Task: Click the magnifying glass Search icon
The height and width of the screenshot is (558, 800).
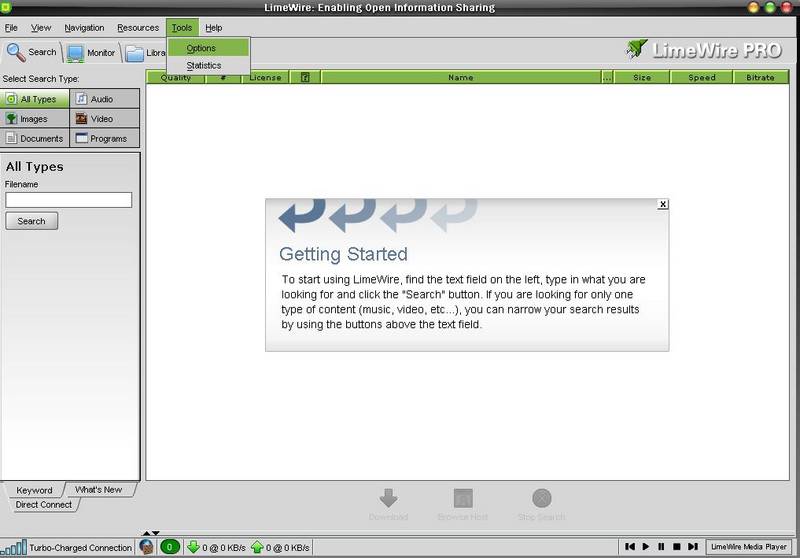Action: (x=15, y=52)
